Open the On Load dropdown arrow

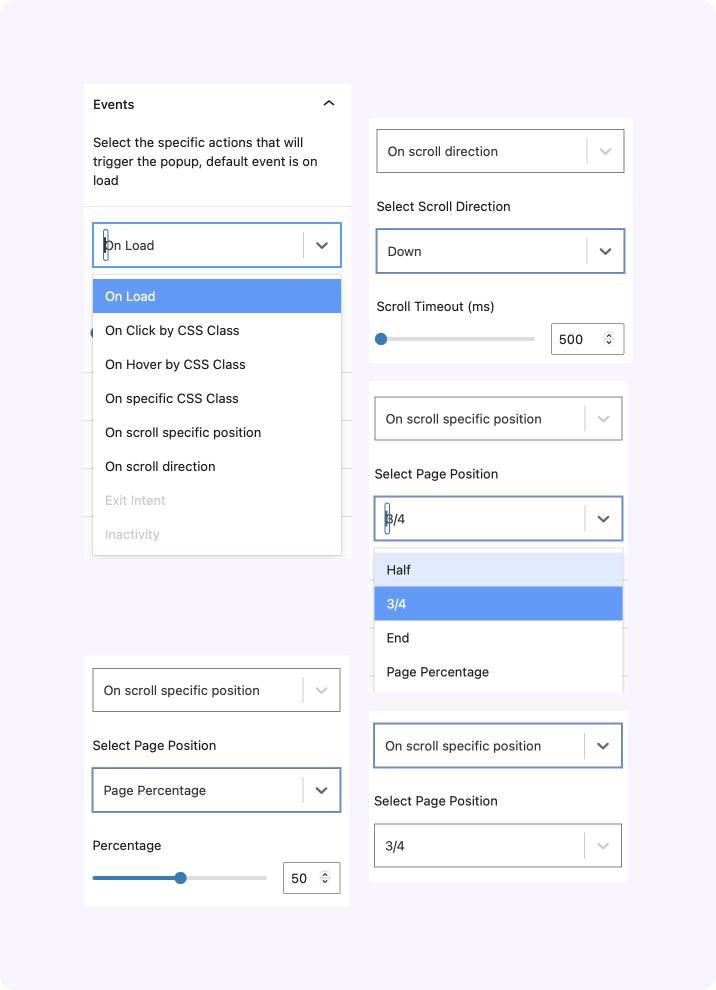click(321, 245)
